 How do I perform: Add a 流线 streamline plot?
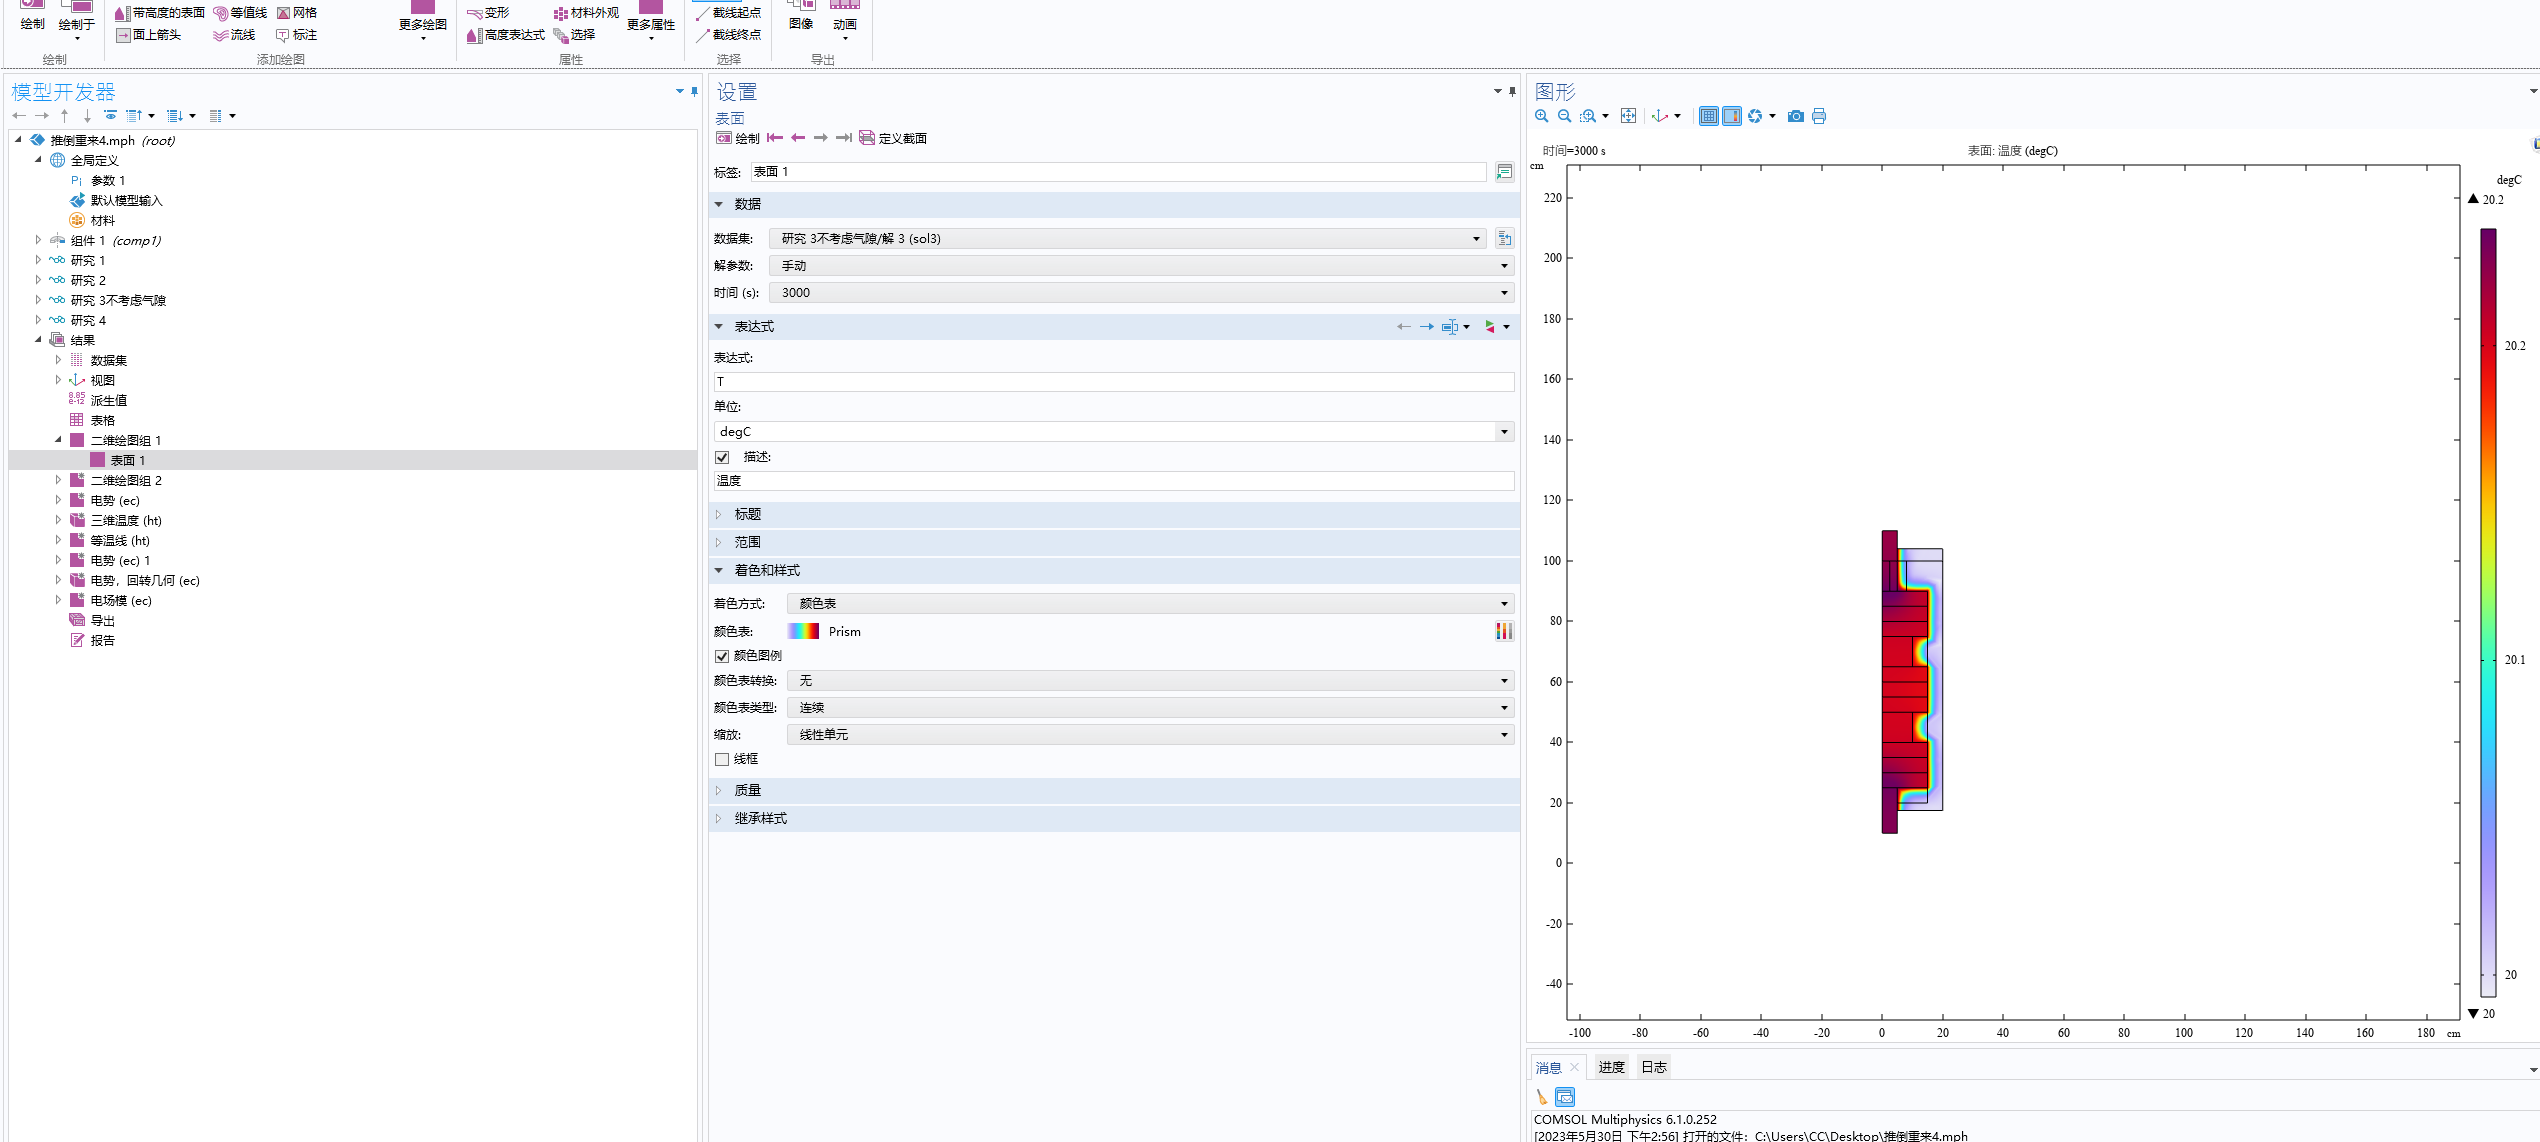coord(234,35)
